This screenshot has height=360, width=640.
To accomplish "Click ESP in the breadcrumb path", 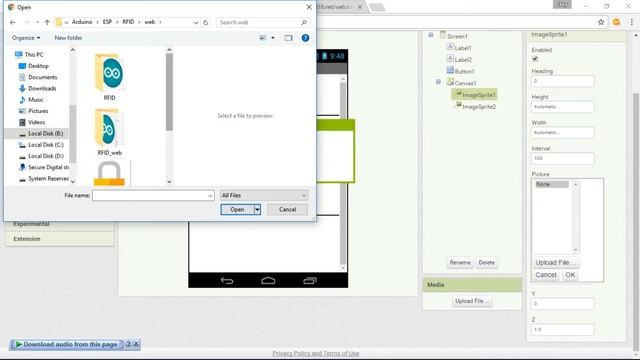I will click(107, 22).
